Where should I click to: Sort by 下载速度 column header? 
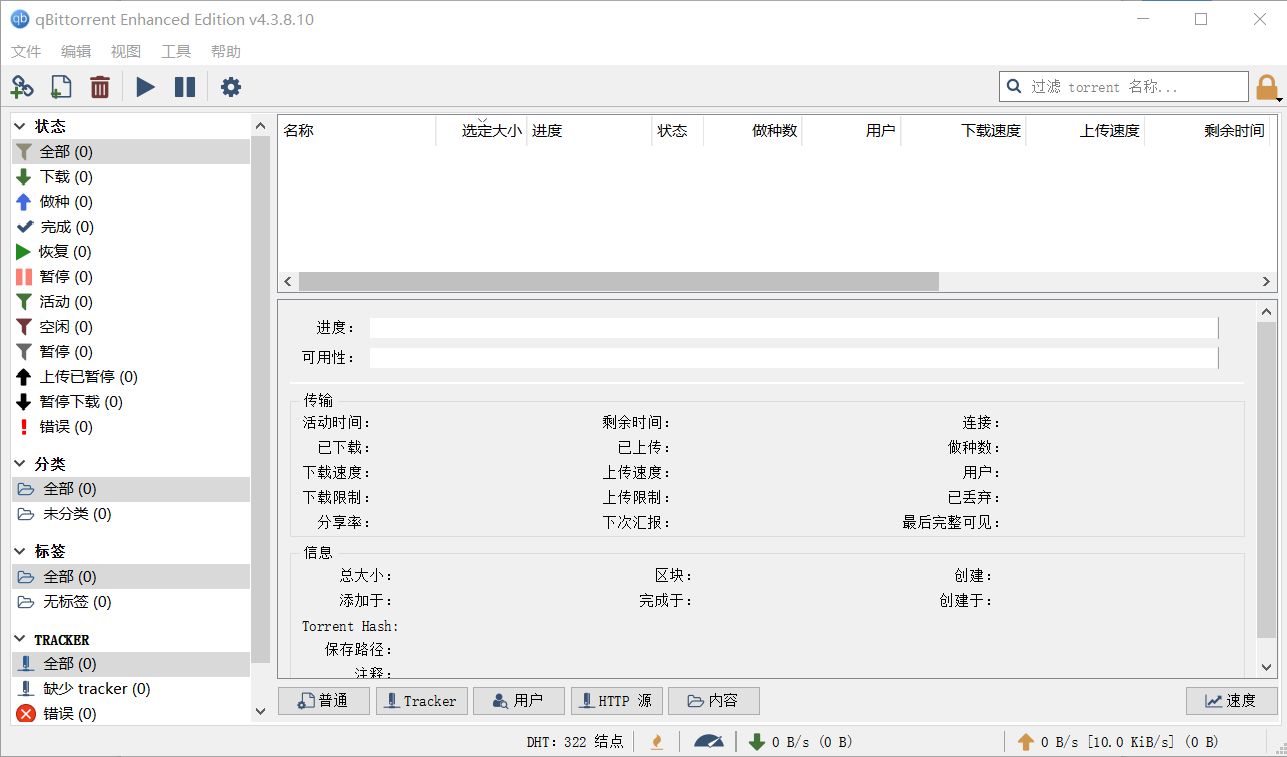click(964, 131)
